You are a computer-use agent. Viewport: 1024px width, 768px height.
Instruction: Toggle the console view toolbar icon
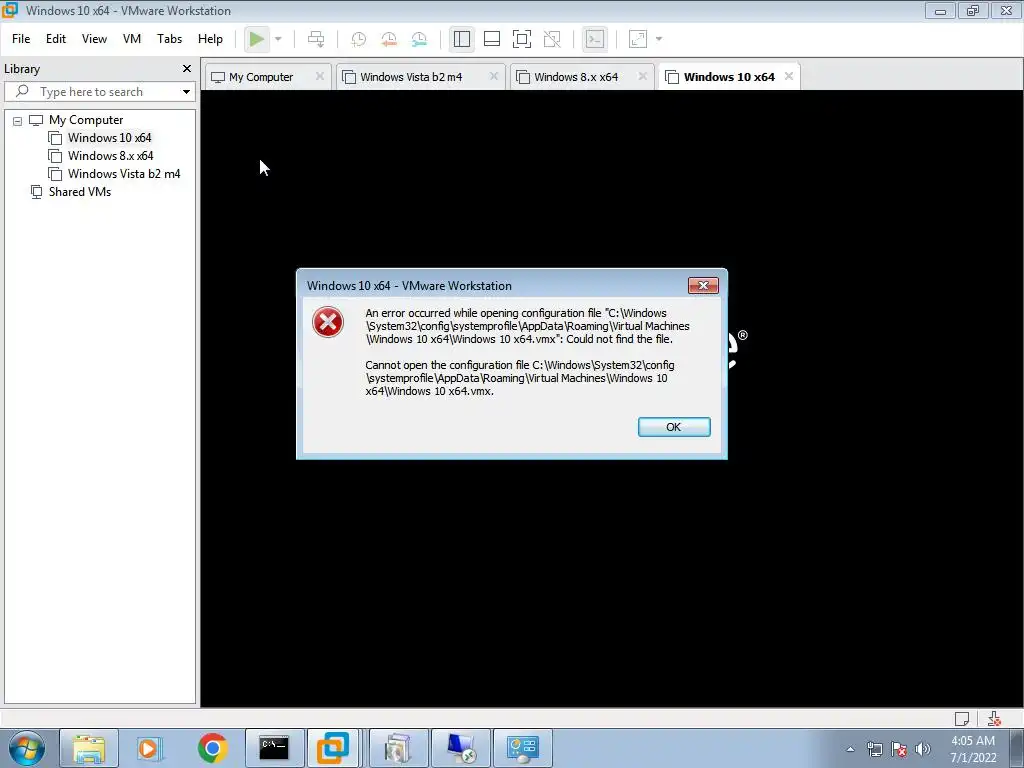595,39
